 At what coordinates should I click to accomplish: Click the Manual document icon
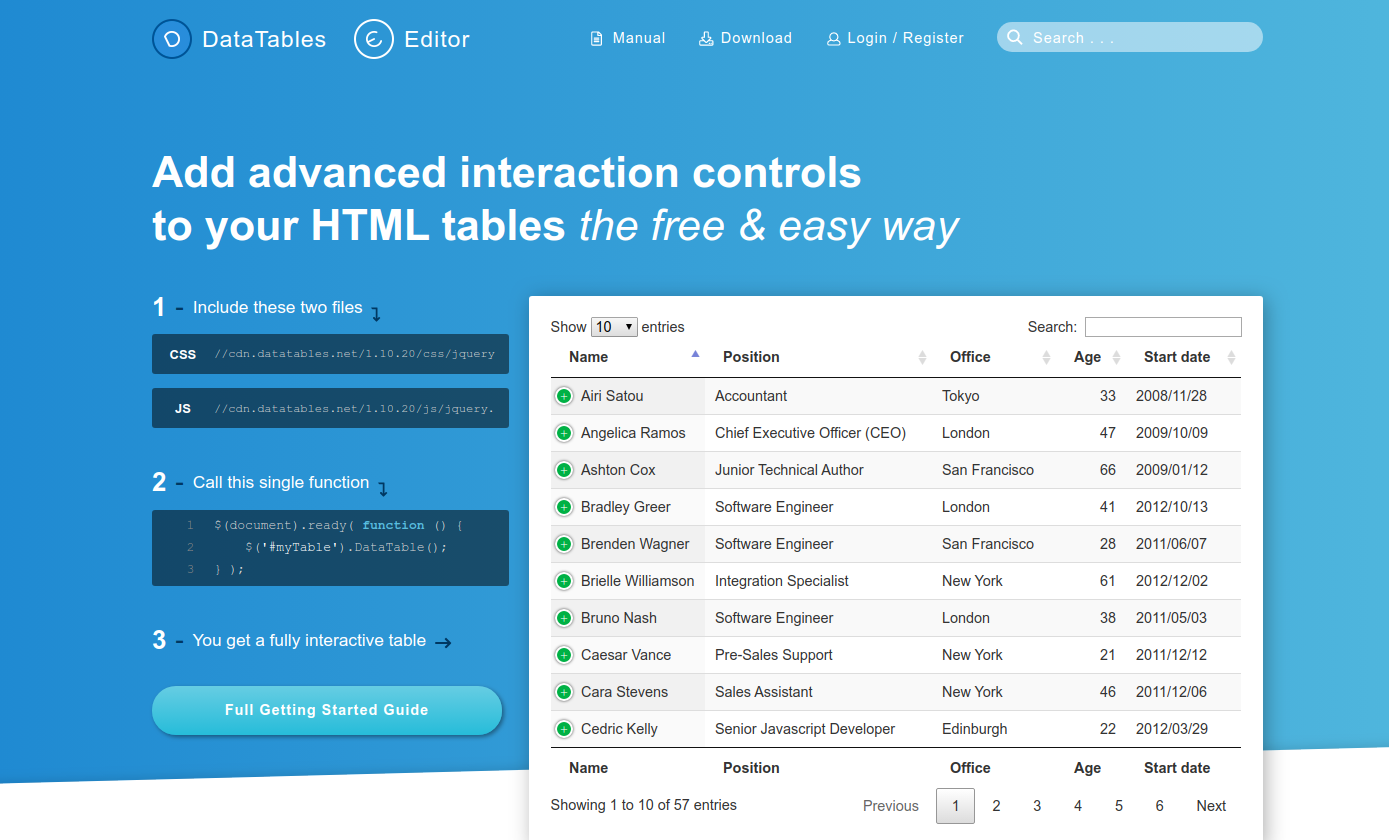(597, 39)
